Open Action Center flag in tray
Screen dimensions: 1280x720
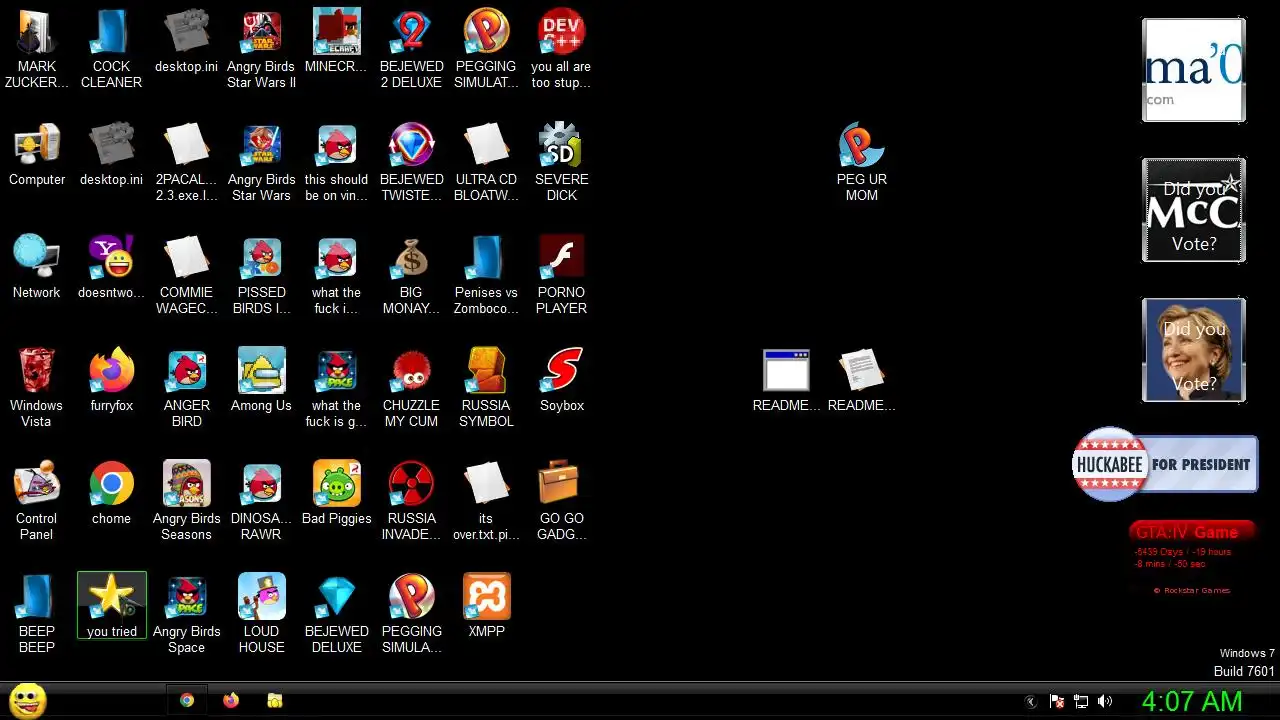[x=1057, y=702]
